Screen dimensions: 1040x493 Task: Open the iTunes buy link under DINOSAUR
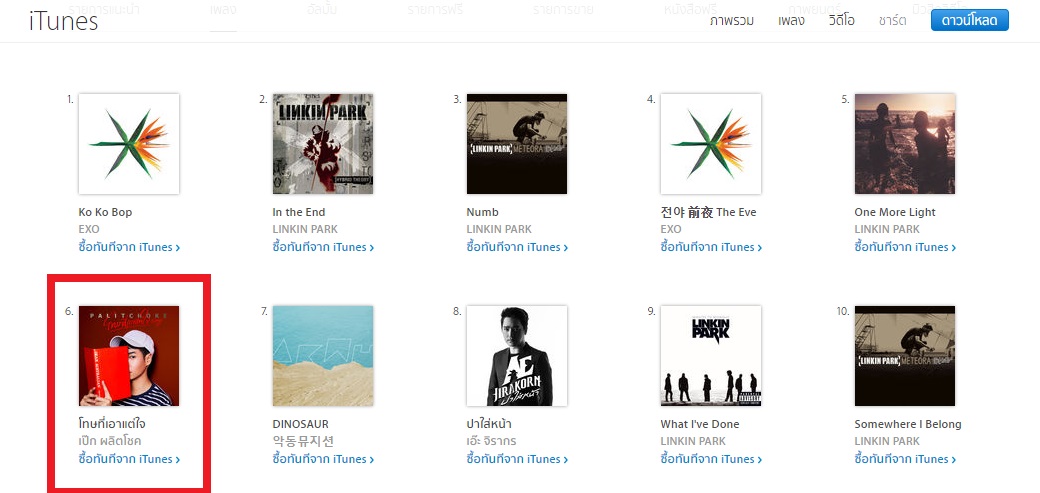[323, 458]
